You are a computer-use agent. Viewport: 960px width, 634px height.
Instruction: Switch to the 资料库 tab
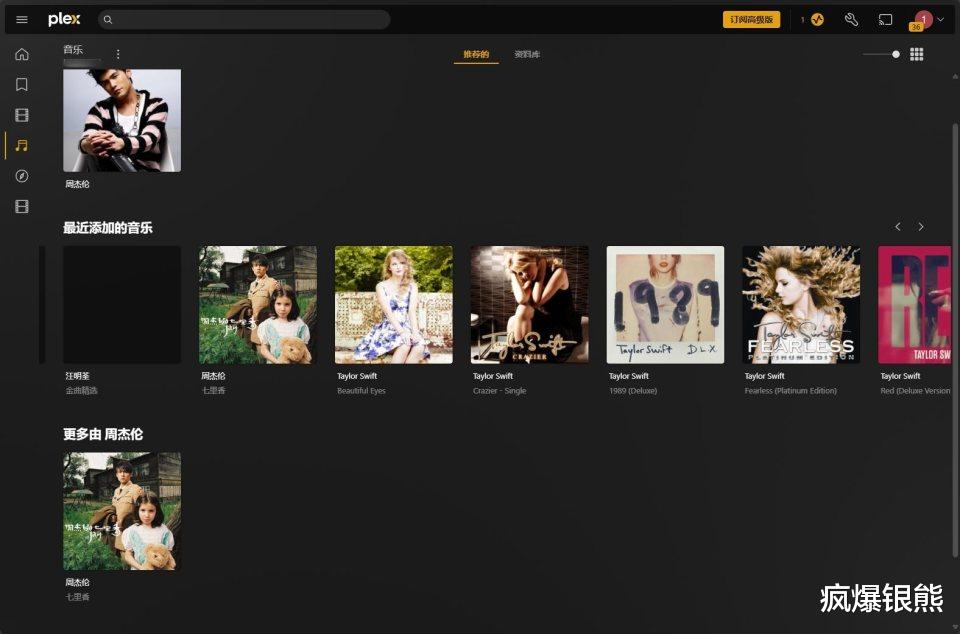tap(527, 54)
